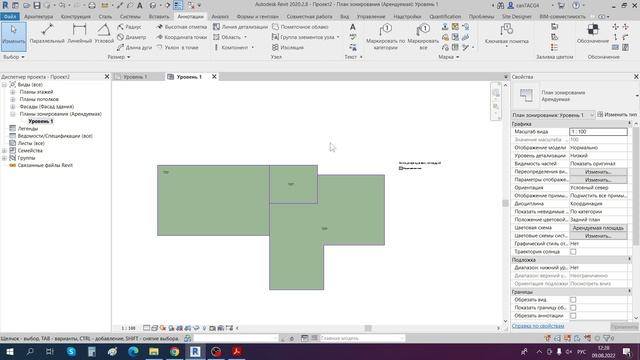Open Adobe Acrobat from taskbar
This screenshot has width=640, height=360.
(x=237, y=351)
